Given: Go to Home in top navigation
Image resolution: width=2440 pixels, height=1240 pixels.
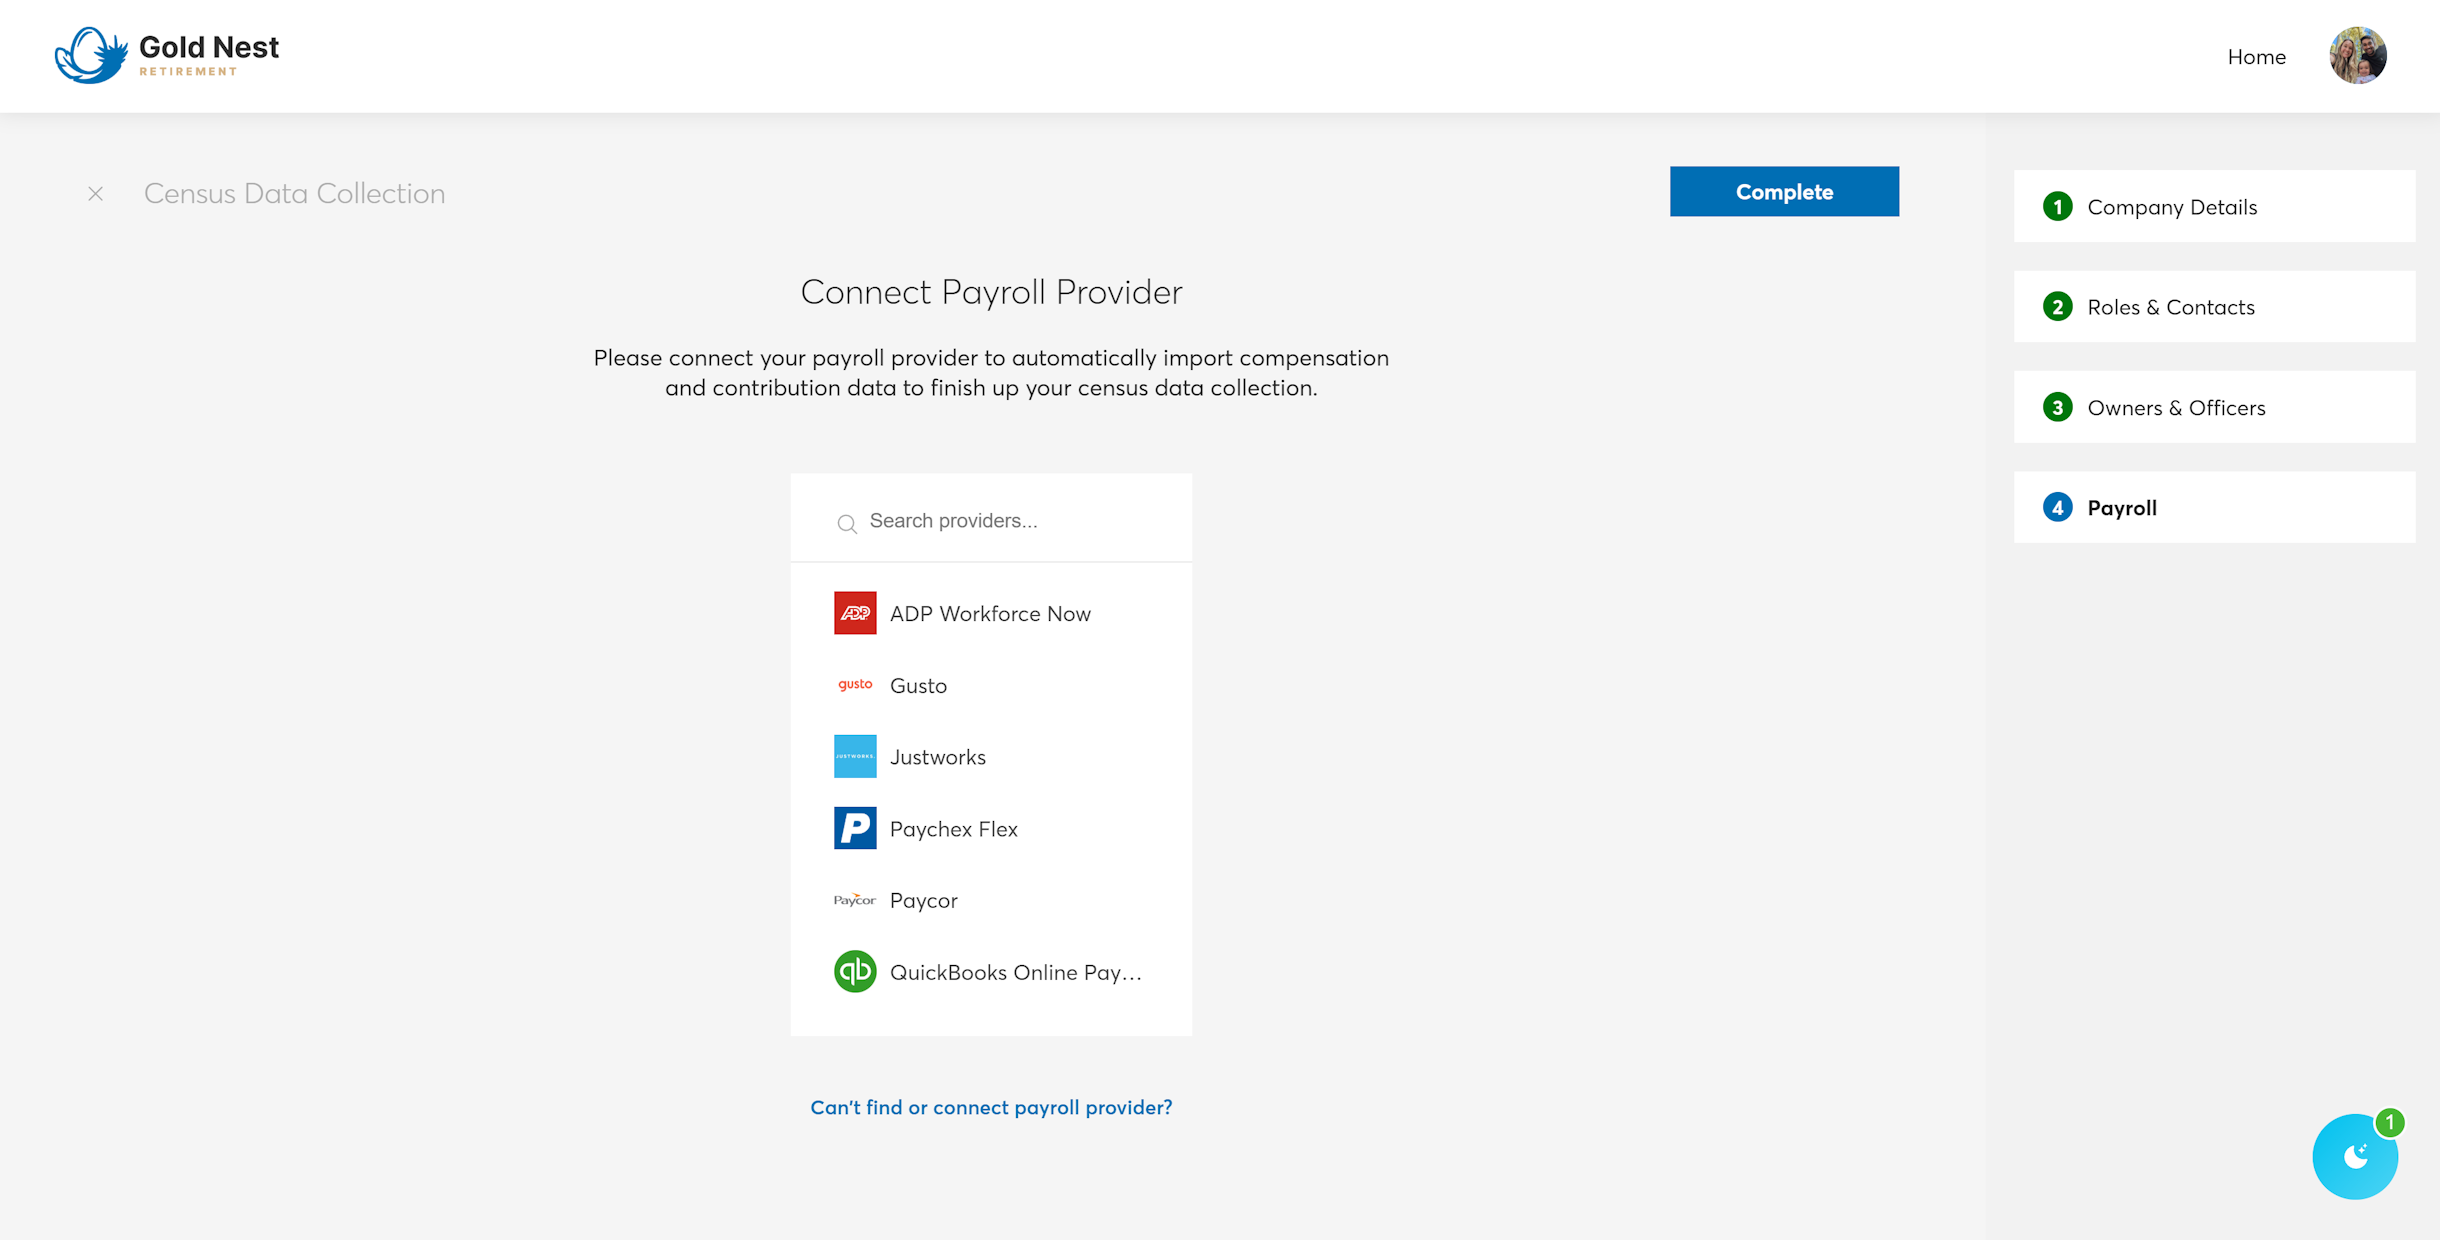Looking at the screenshot, I should click(2256, 57).
